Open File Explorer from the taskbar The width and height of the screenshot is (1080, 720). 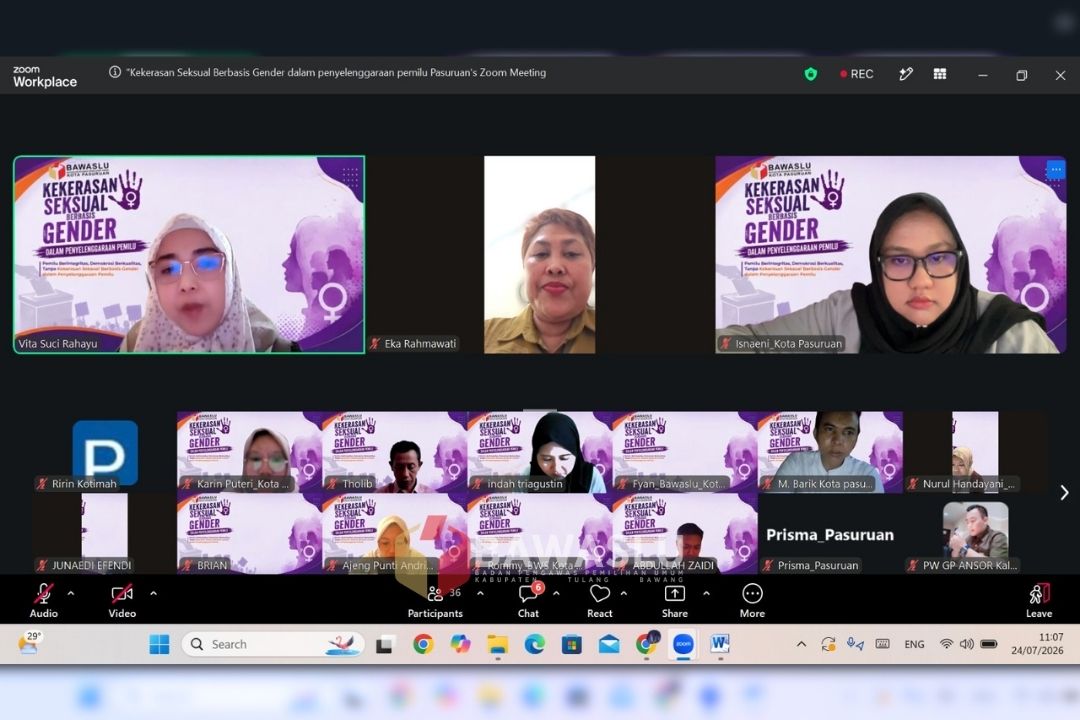(x=497, y=644)
